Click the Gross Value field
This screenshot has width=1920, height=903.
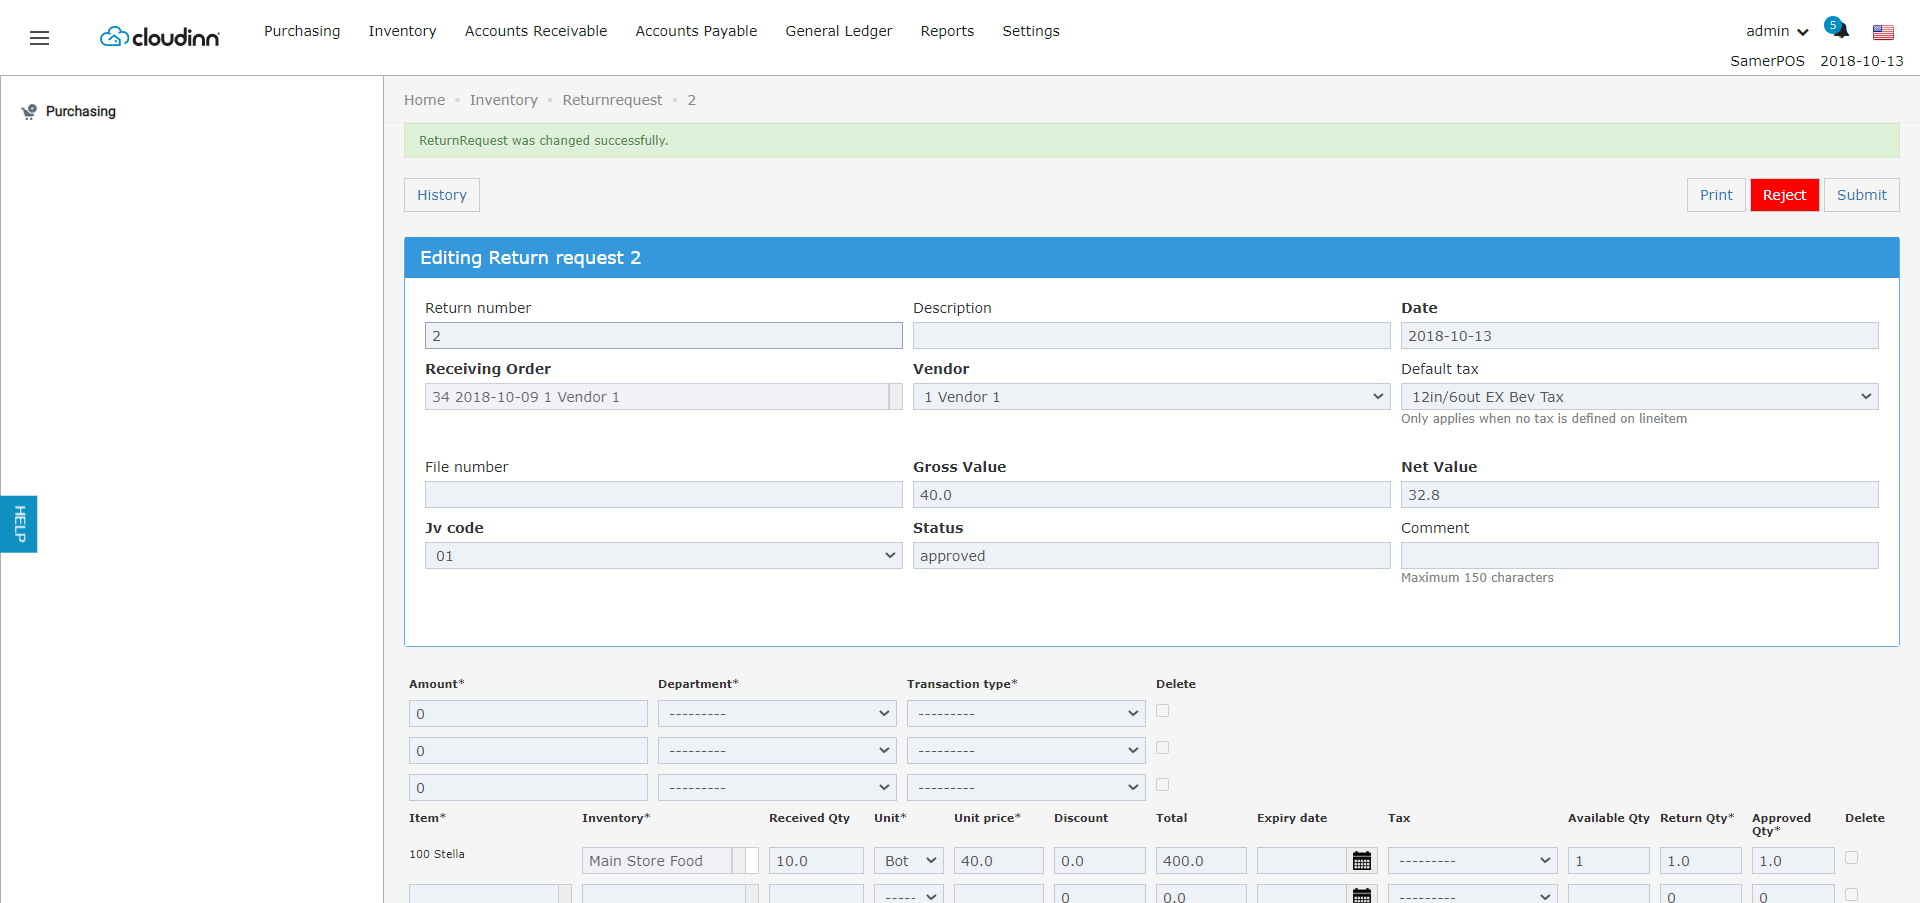click(1151, 495)
